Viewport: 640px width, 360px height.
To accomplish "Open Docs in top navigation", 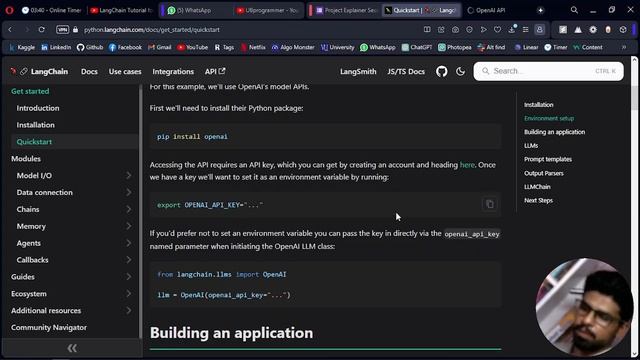I will [x=89, y=71].
